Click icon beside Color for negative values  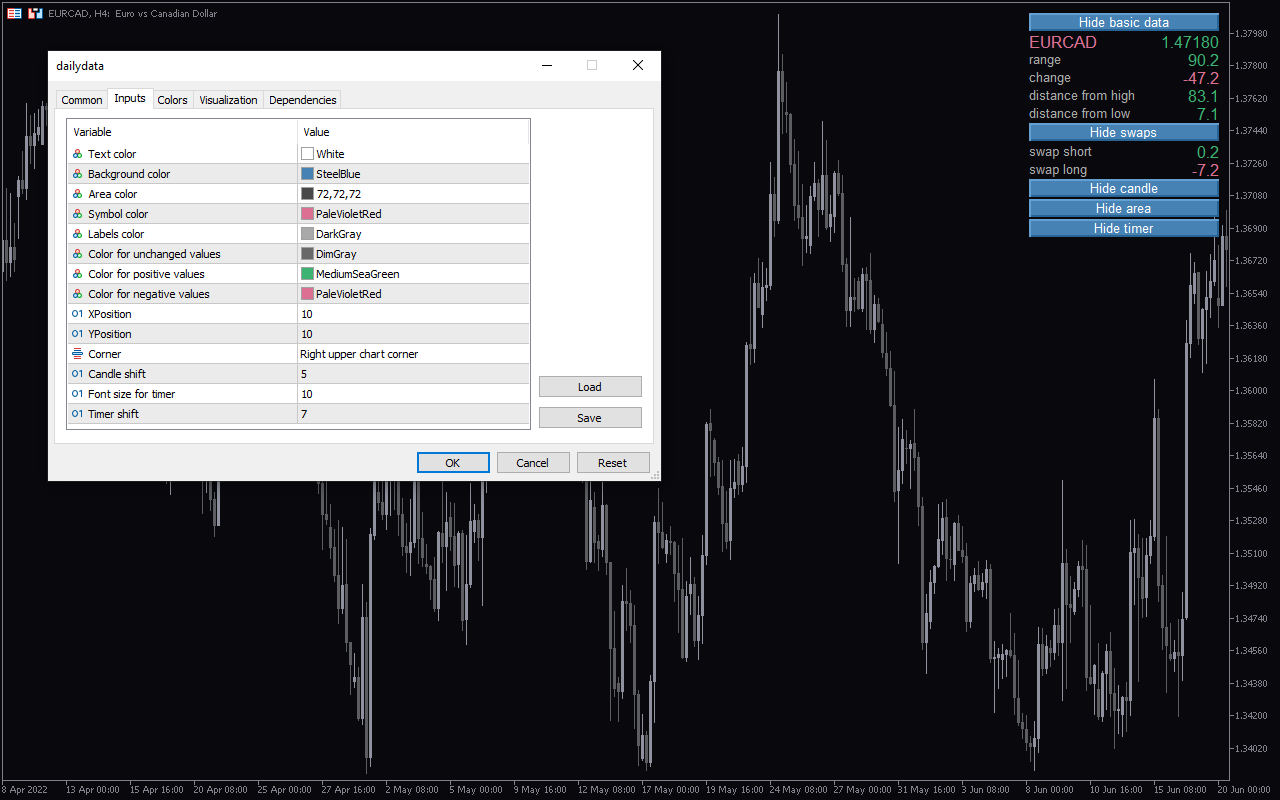point(78,294)
